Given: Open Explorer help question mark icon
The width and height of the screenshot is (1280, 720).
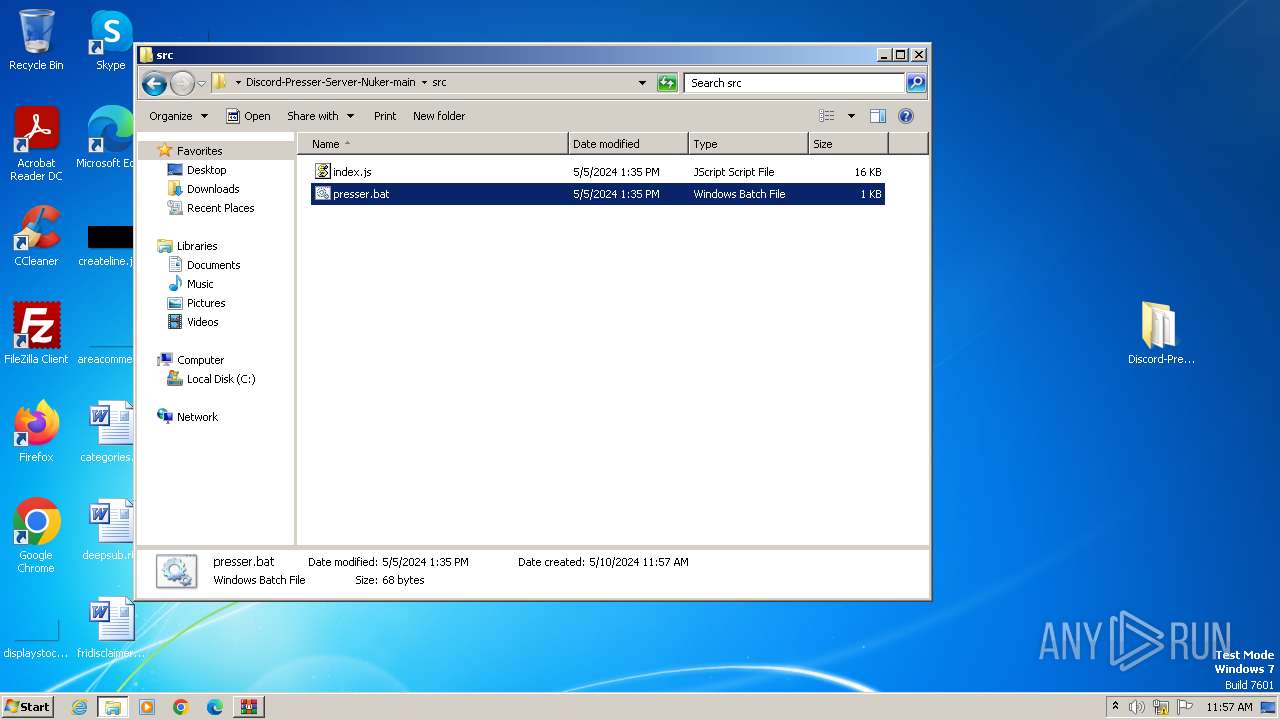Looking at the screenshot, I should pos(906,116).
